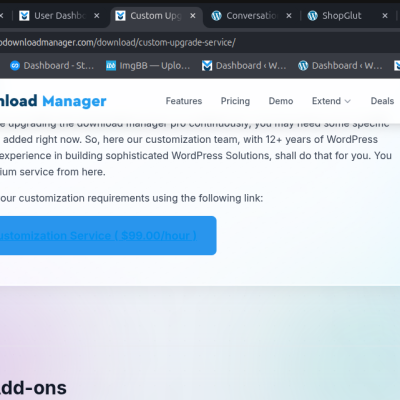Click the ShopGlut tab WordPress icon
The width and height of the screenshot is (400, 400).
pyautogui.click(x=312, y=16)
